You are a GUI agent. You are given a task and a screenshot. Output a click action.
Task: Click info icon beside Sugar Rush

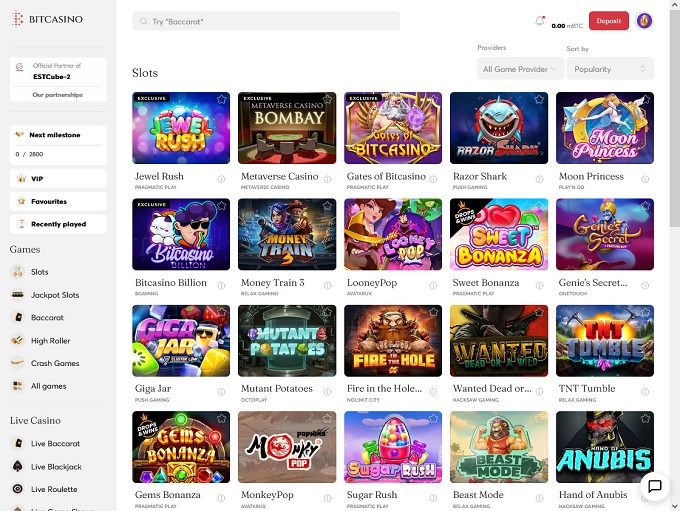tap(433, 498)
